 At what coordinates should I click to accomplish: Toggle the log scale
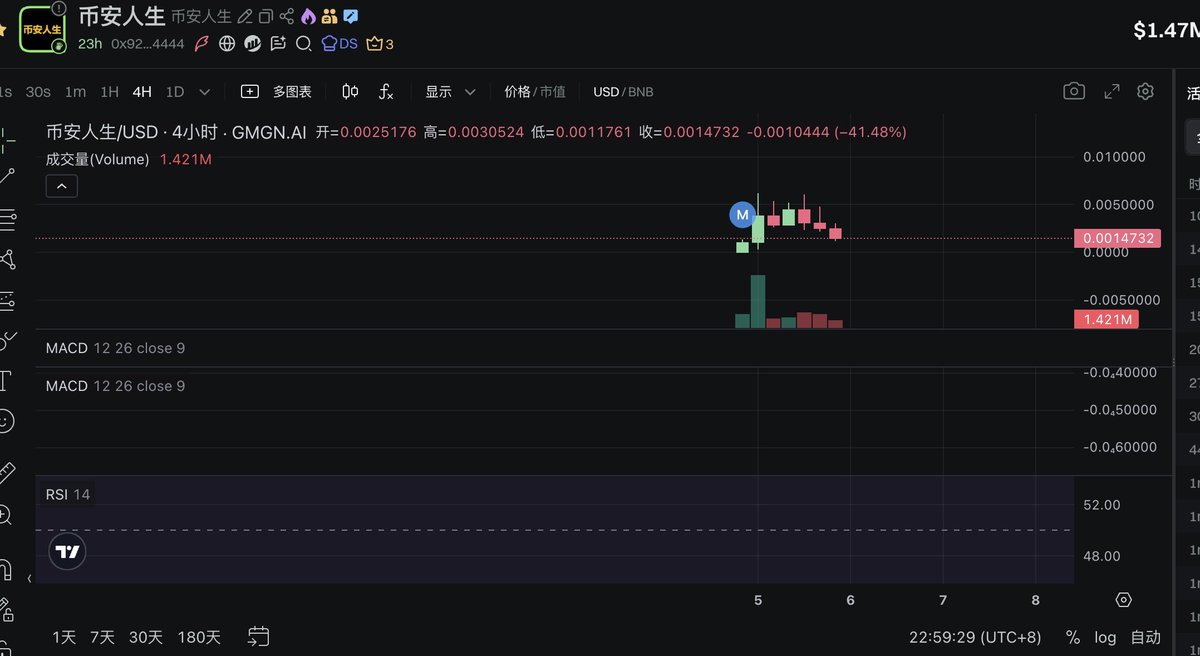coord(1105,637)
